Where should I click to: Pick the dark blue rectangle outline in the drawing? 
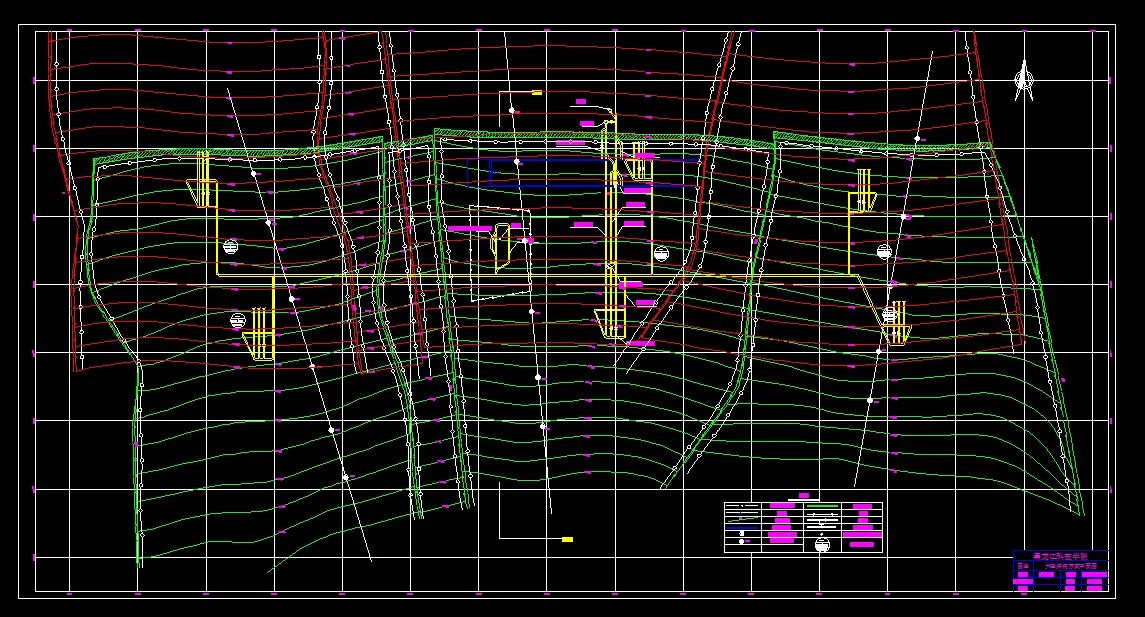(x=583, y=172)
